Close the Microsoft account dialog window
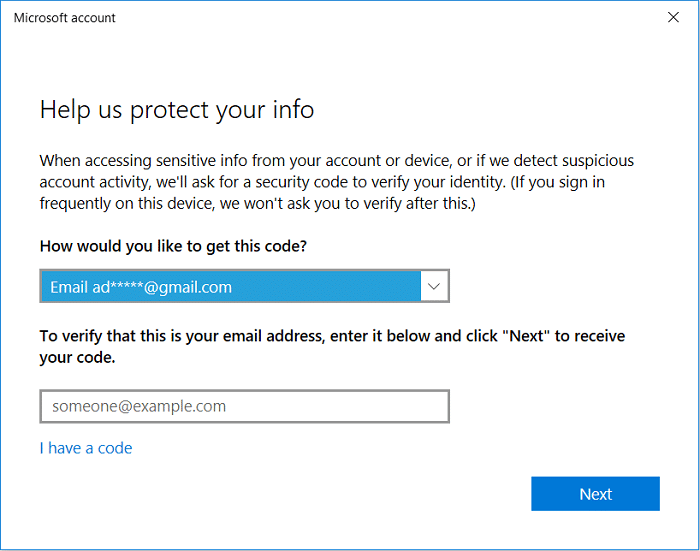Image resolution: width=700 pixels, height=551 pixels. [674, 17]
